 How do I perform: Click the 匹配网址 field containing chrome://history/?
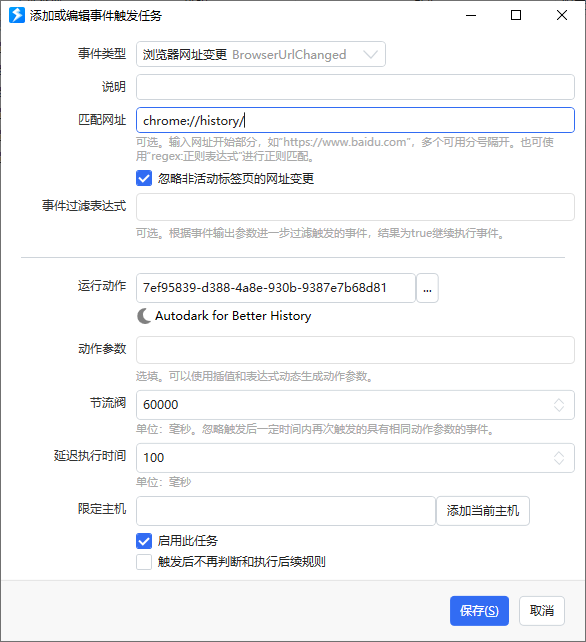click(355, 120)
